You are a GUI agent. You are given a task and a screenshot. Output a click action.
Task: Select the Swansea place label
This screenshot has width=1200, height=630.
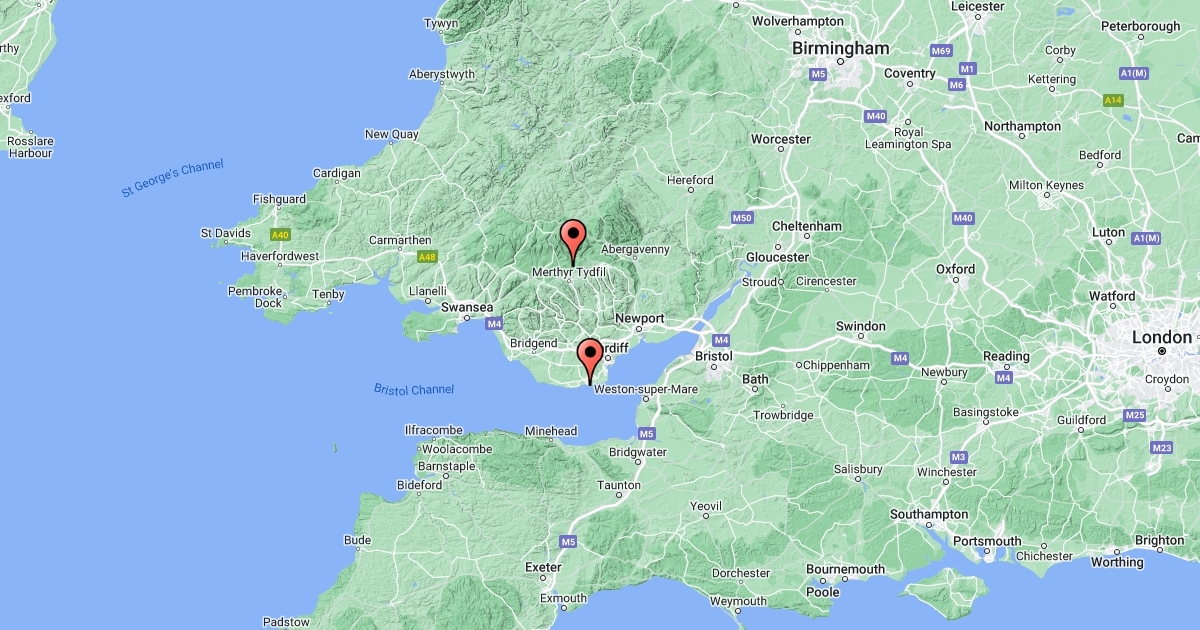pyautogui.click(x=468, y=307)
